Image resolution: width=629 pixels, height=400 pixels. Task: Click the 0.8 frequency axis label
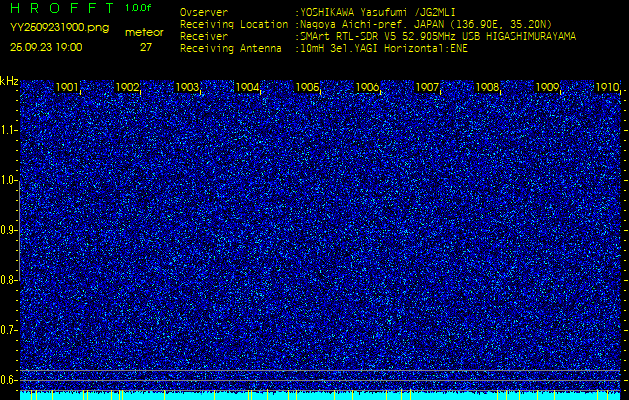pyautogui.click(x=8, y=280)
